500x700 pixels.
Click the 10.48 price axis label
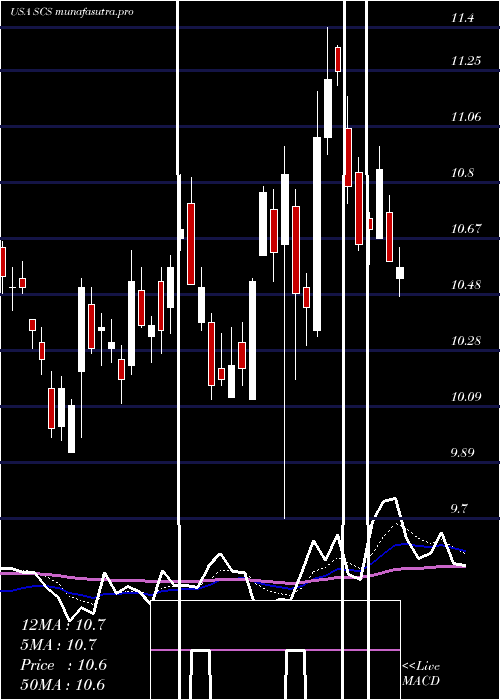(x=466, y=285)
